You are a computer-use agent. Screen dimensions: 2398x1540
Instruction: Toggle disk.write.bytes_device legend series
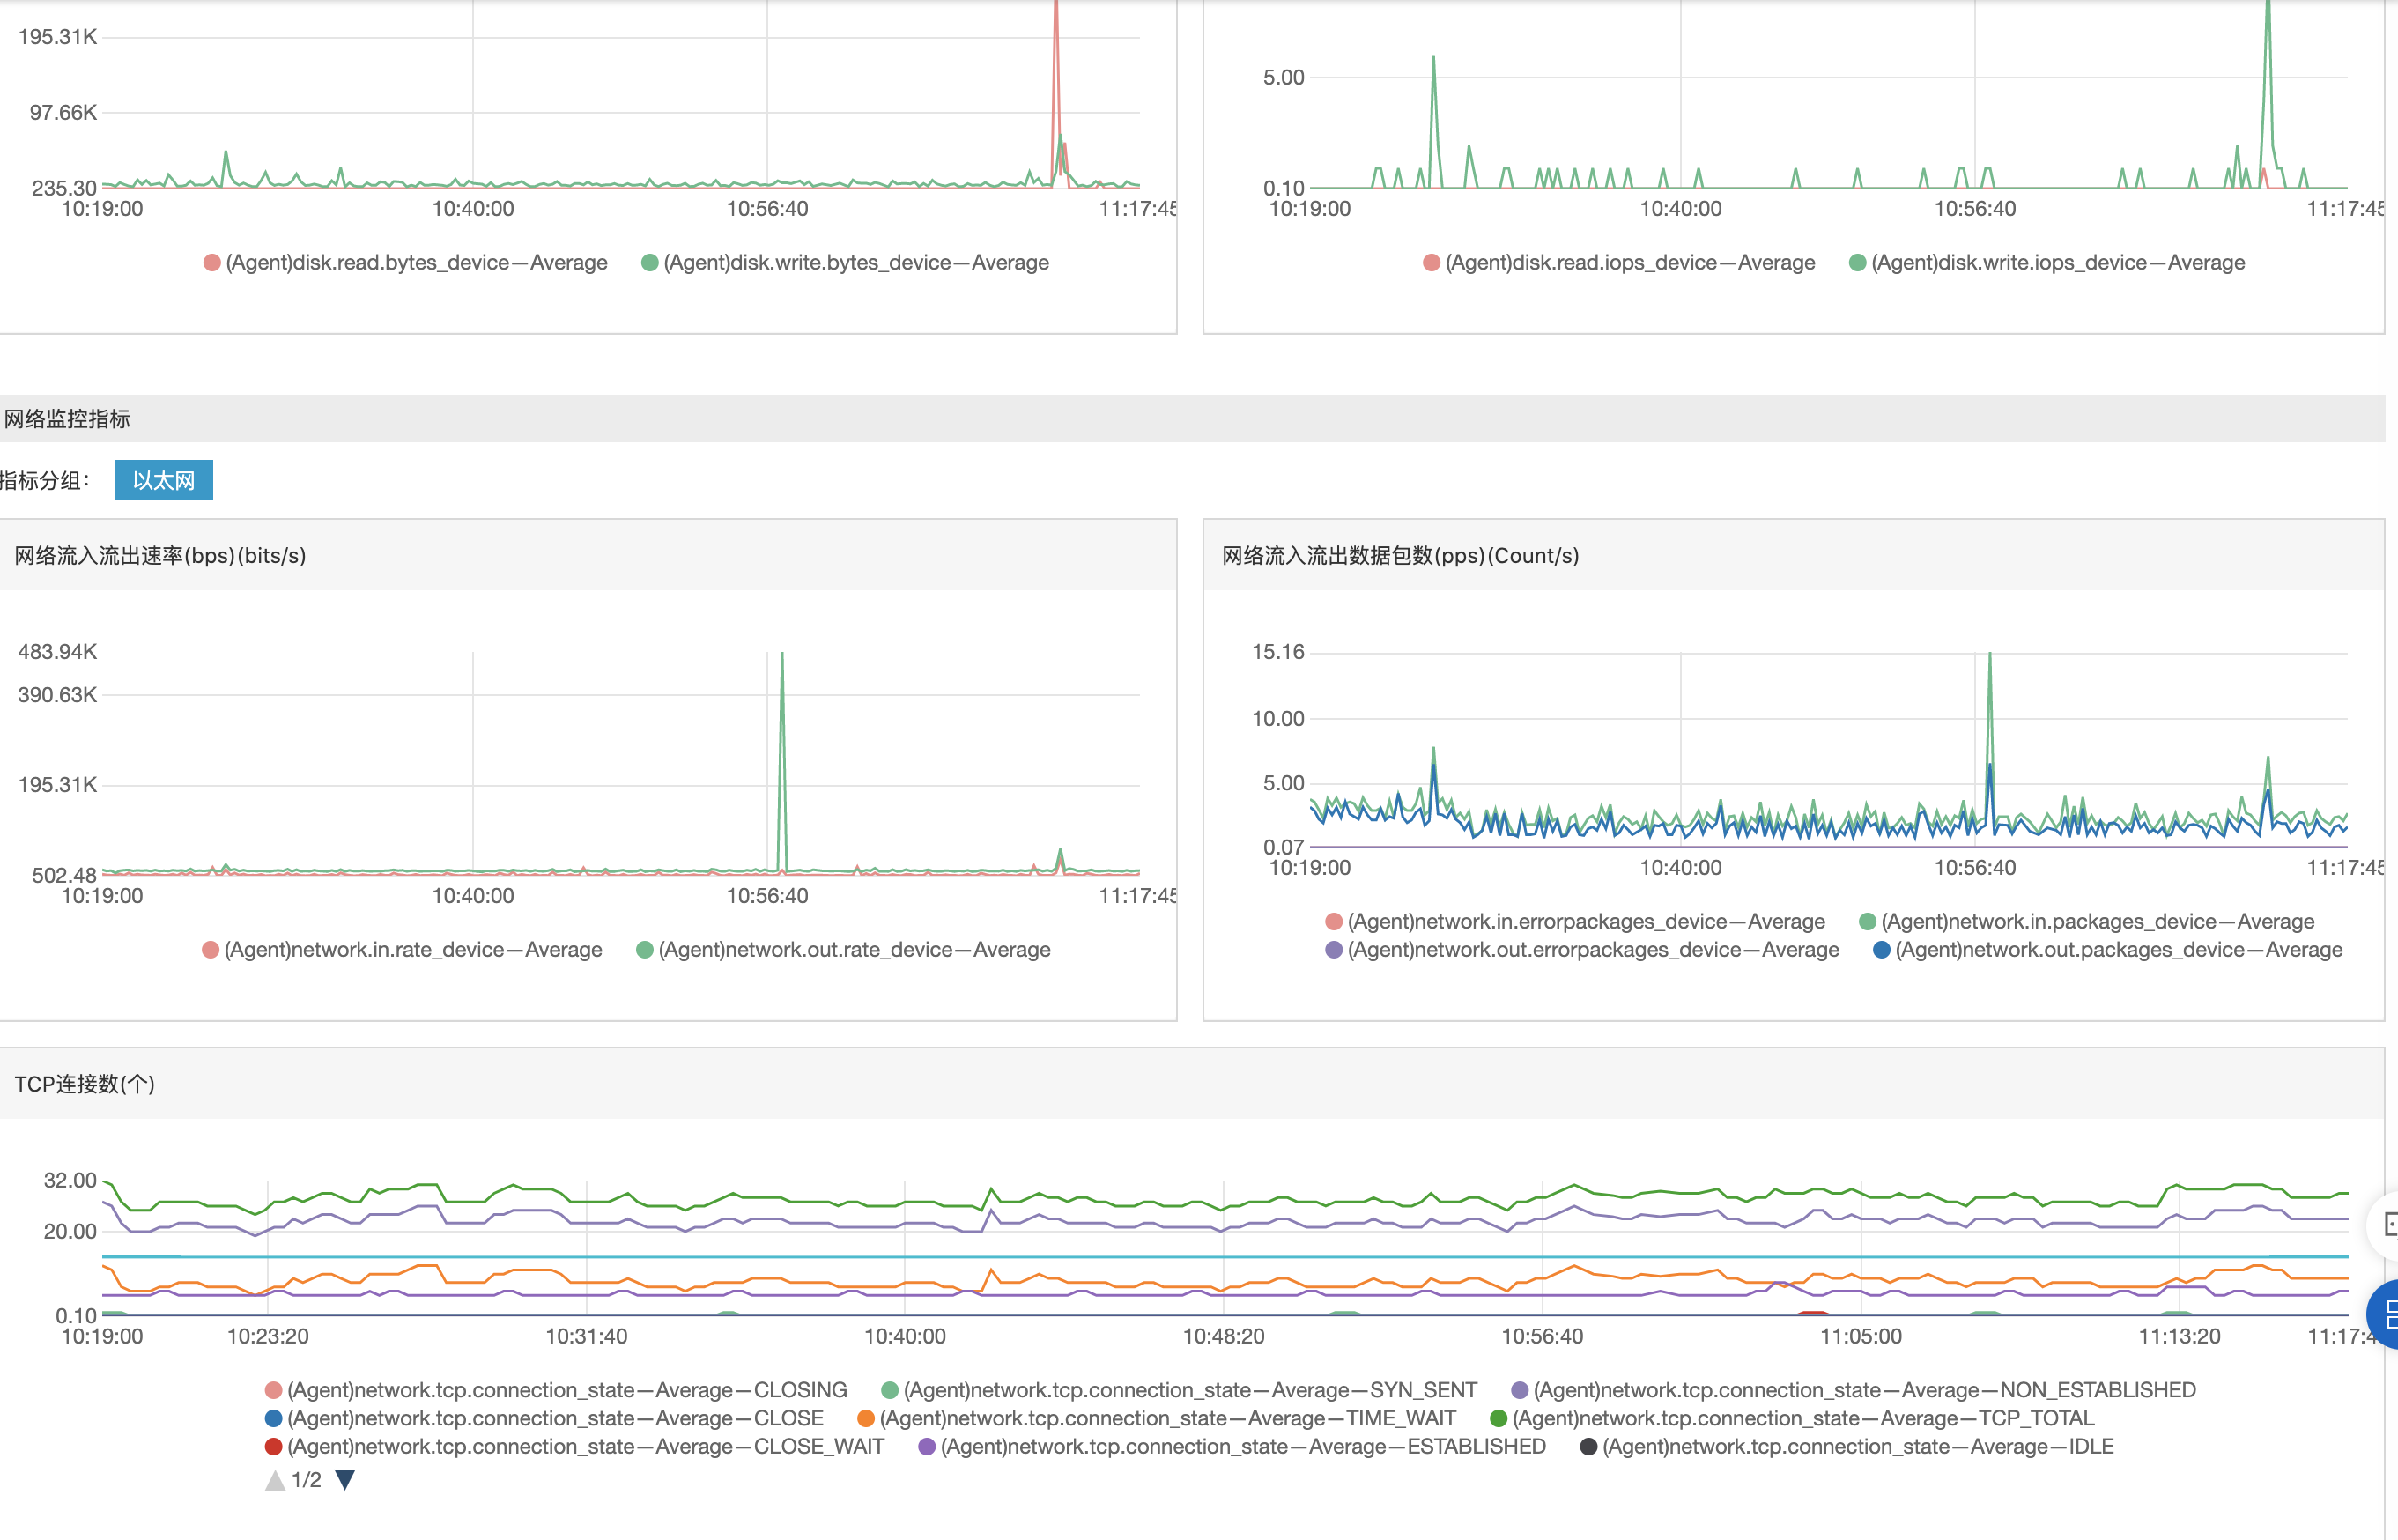pos(845,262)
